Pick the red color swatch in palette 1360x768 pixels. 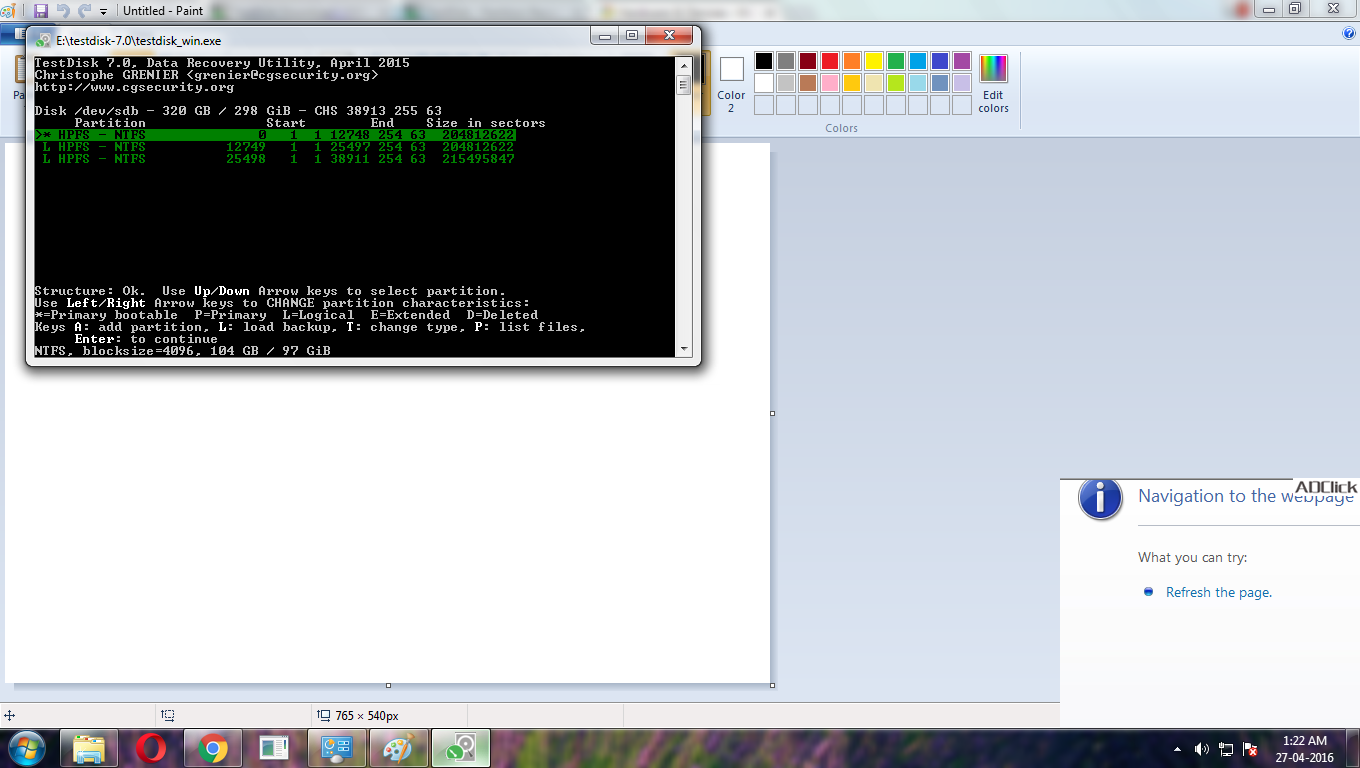click(x=830, y=61)
